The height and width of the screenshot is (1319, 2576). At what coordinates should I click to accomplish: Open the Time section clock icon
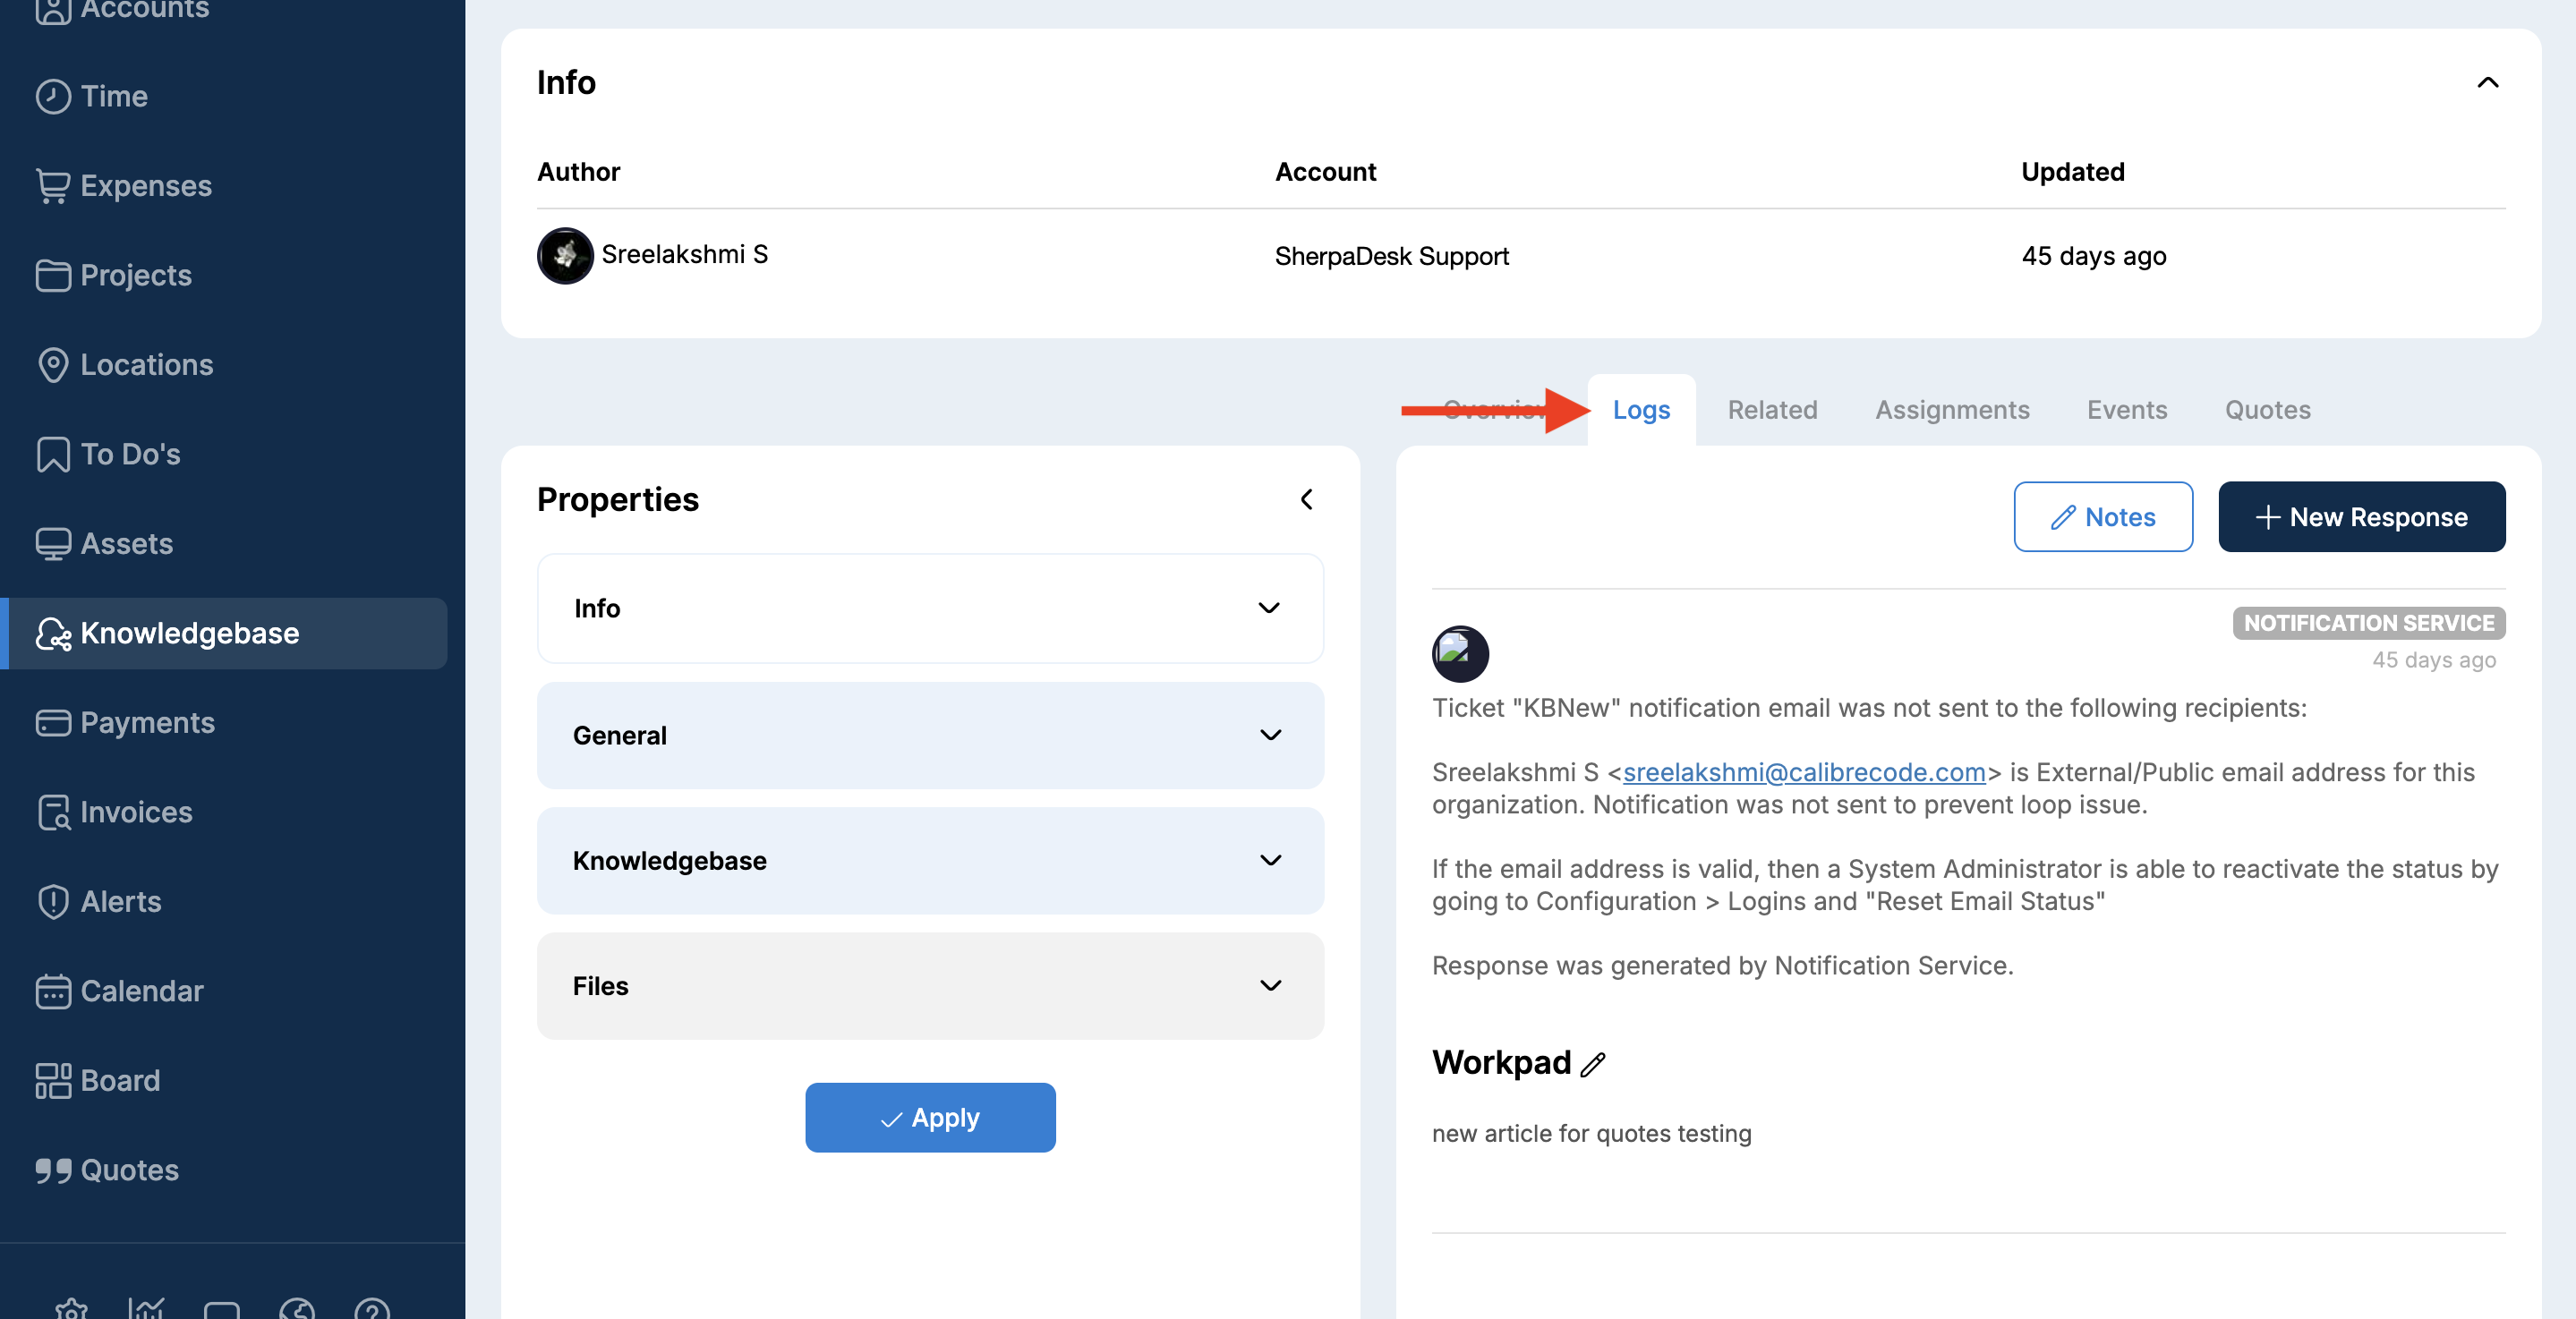click(52, 96)
